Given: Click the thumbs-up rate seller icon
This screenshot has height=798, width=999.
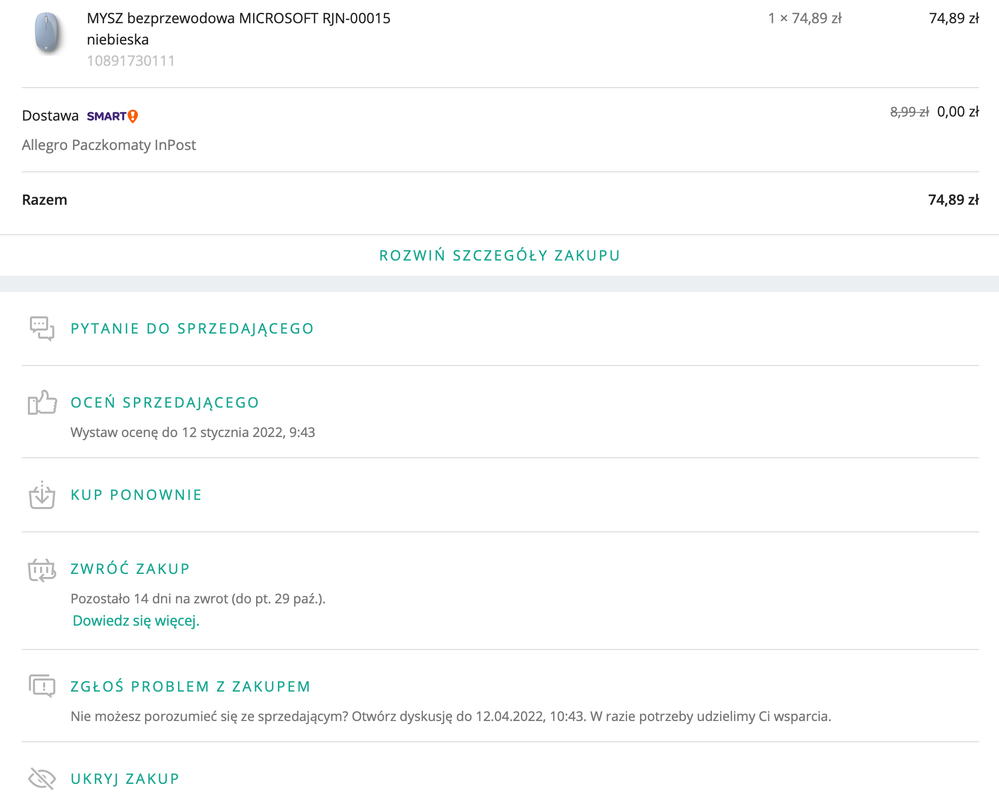Looking at the screenshot, I should click(x=42, y=402).
